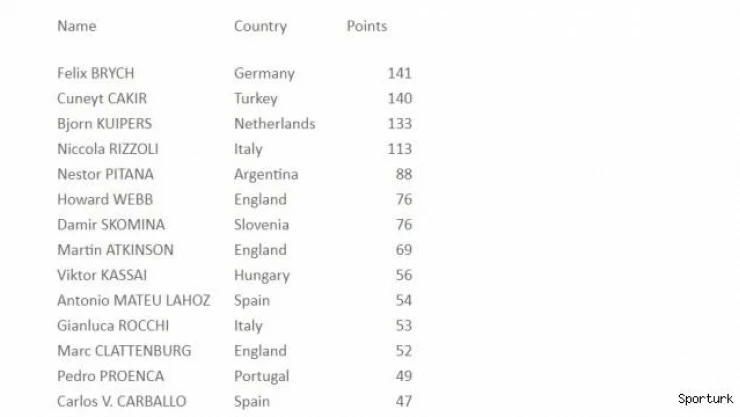This screenshot has height=417, width=740.
Task: Select Martin ATKINSON in the table
Action: coord(115,250)
